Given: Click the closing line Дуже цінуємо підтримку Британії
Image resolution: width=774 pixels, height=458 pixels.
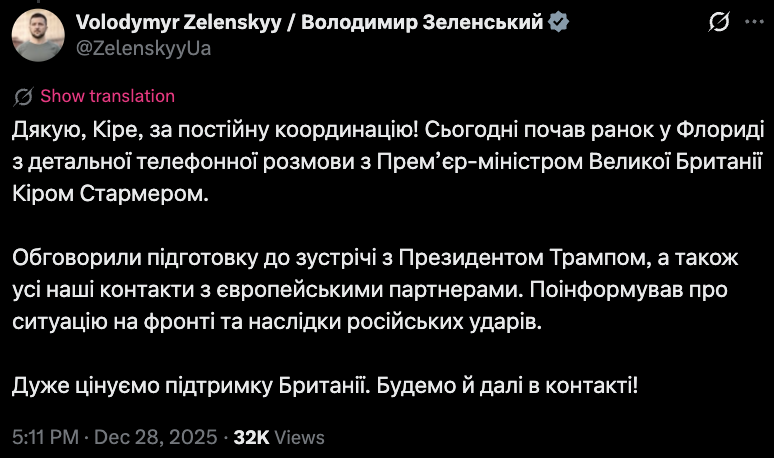Looking at the screenshot, I should (325, 386).
